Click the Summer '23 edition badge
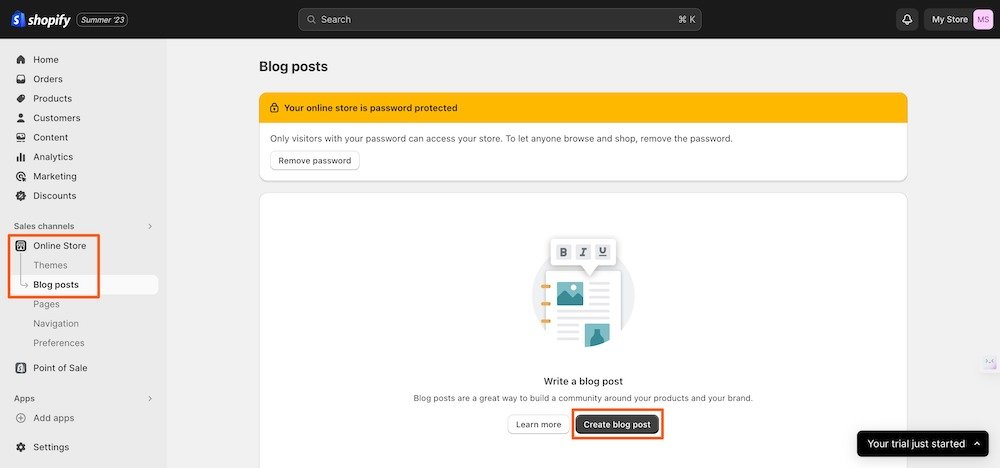This screenshot has width=1000, height=468. (102, 20)
